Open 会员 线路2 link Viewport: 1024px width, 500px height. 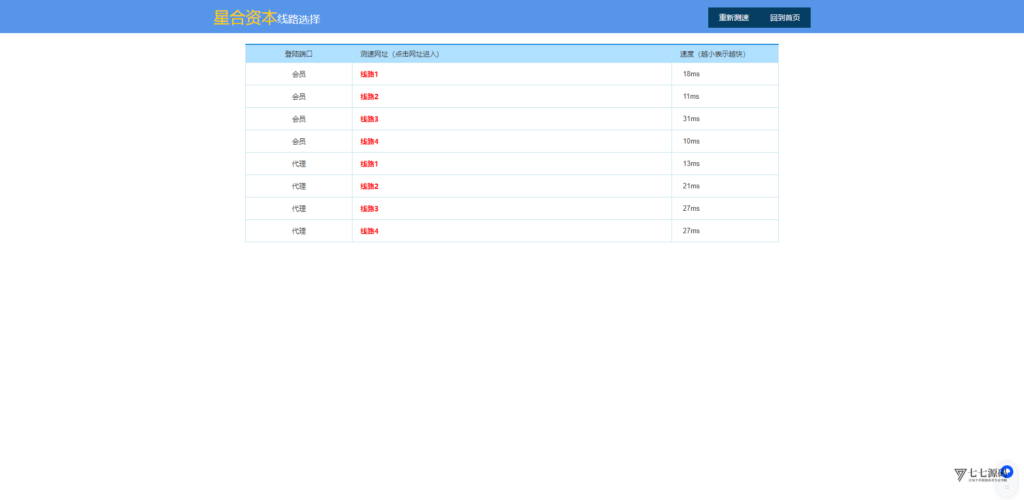click(369, 97)
